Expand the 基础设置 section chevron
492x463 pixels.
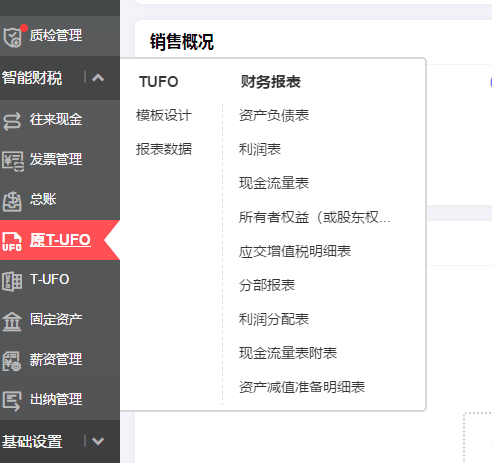(98, 441)
